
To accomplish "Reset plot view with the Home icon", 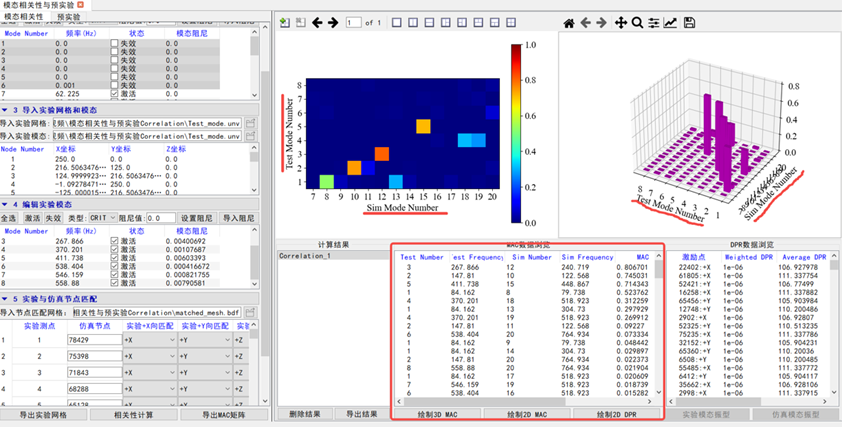I will pos(569,23).
